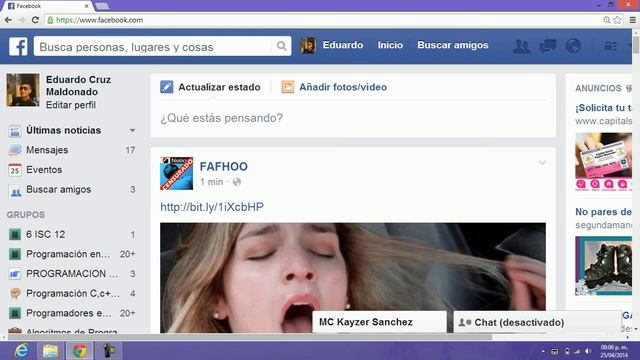Click the Eventos calendar icon
The image size is (640, 360).
point(15,170)
